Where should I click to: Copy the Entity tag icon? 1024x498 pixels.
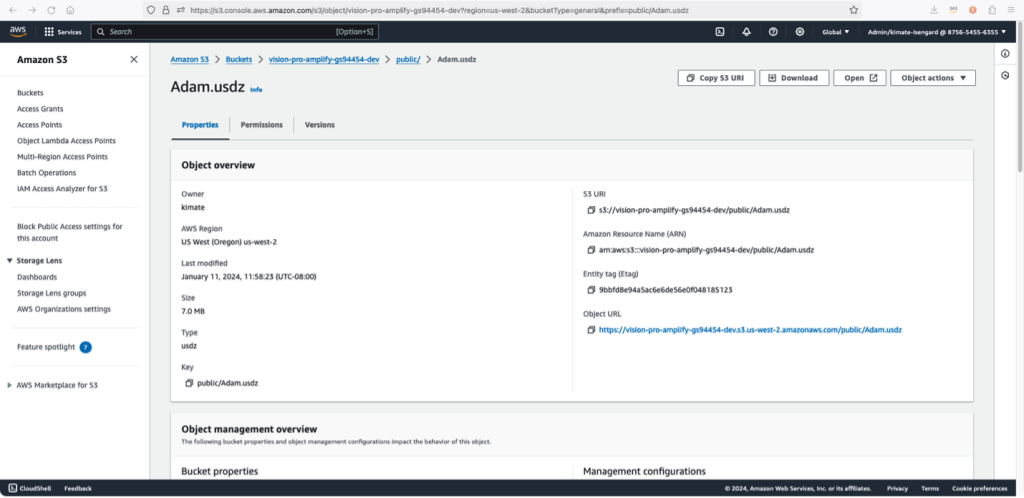tap(591, 290)
